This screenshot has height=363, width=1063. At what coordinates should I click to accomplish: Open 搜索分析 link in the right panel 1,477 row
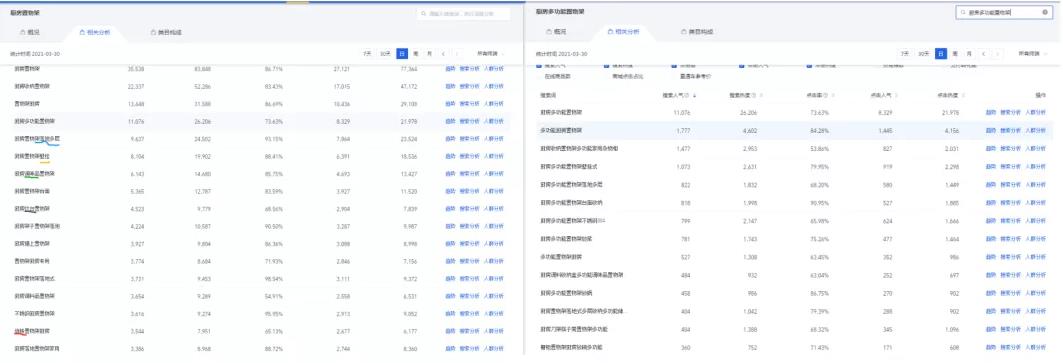point(1011,148)
